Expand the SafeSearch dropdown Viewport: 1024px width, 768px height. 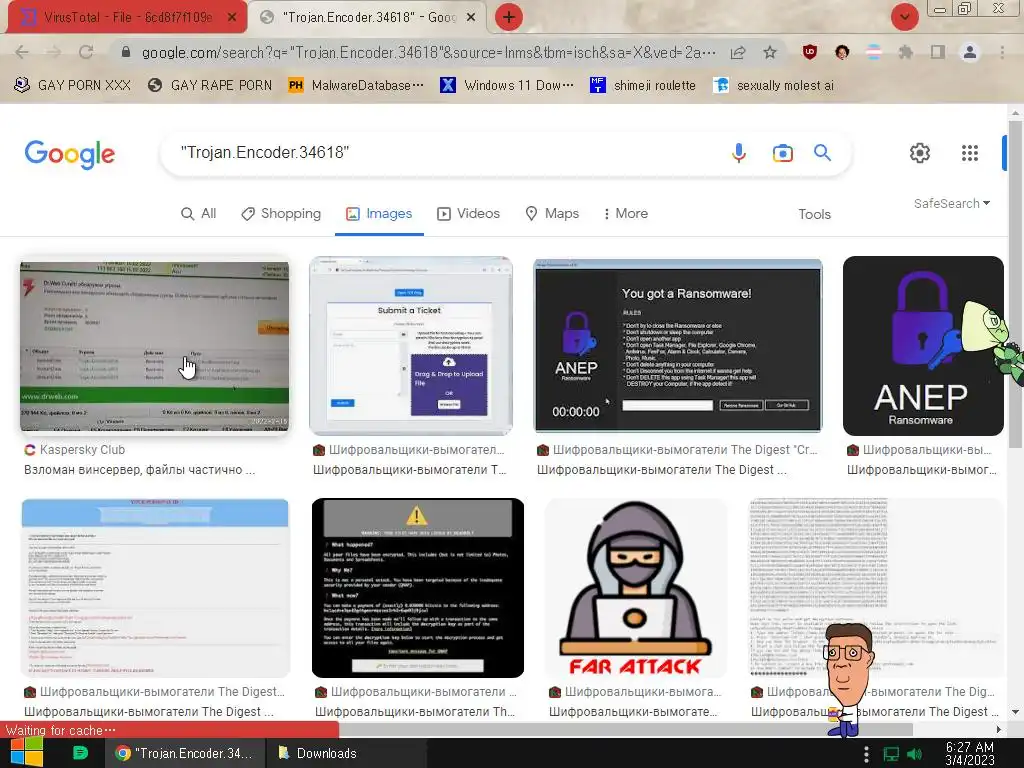point(952,203)
